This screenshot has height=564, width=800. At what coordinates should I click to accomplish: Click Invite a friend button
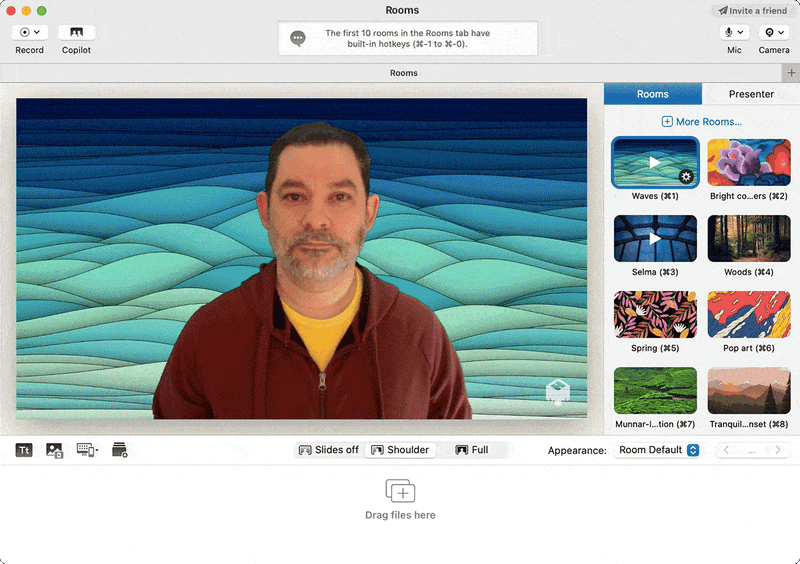click(752, 10)
